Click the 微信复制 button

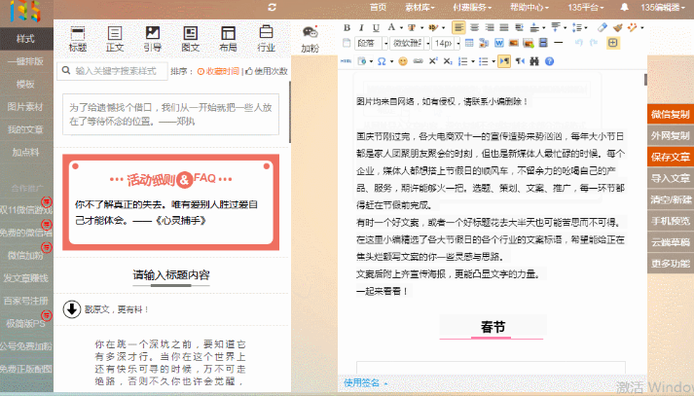click(x=670, y=114)
